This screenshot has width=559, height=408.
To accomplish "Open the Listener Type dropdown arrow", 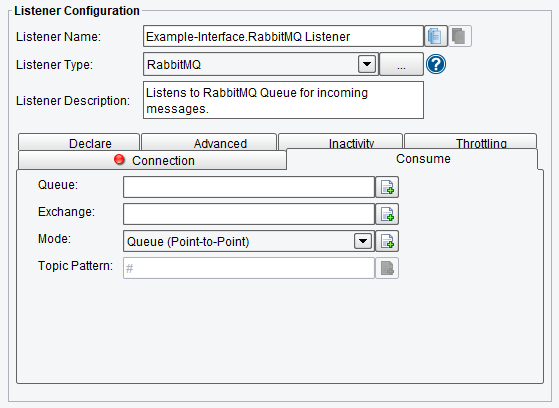I will [367, 64].
